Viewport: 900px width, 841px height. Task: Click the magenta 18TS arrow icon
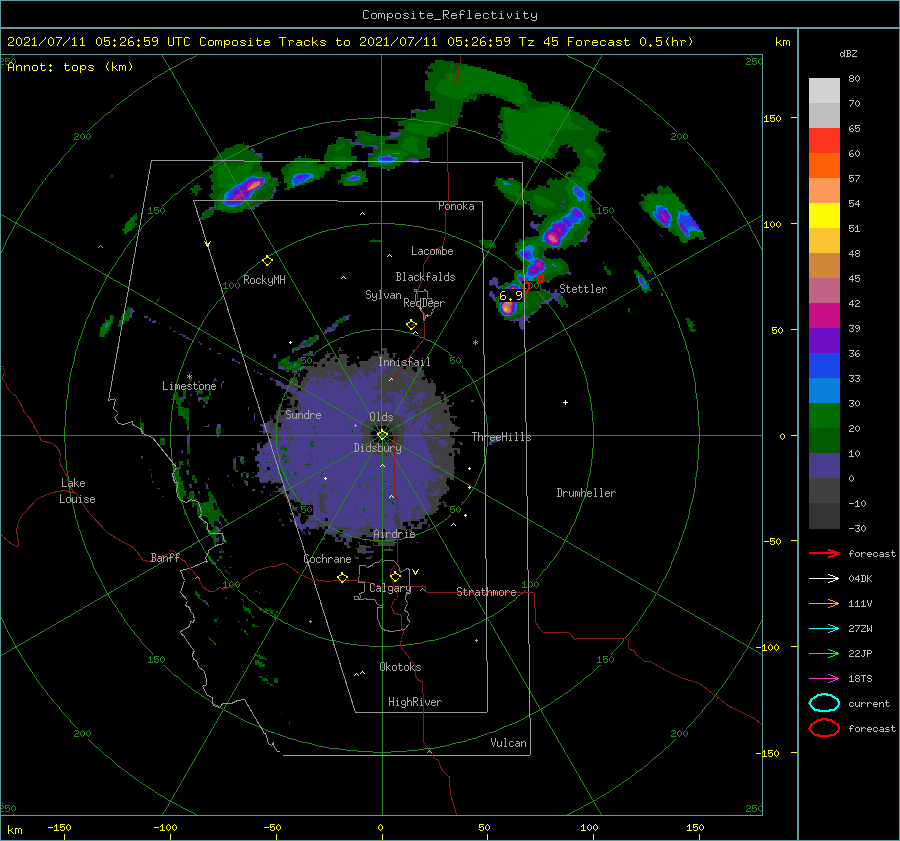pos(824,679)
